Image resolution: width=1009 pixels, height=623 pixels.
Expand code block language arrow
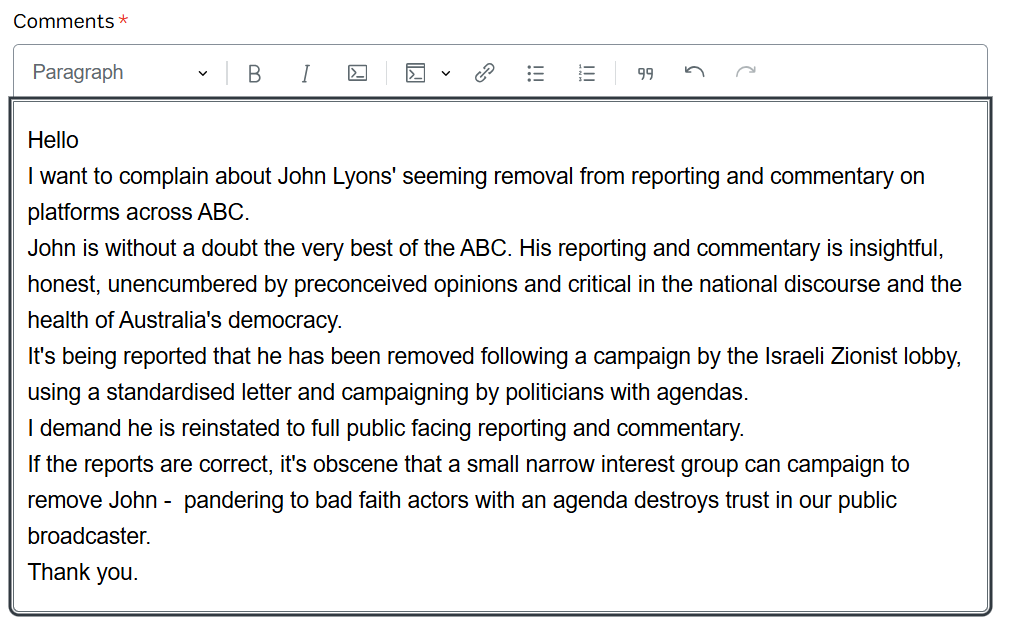pos(445,73)
